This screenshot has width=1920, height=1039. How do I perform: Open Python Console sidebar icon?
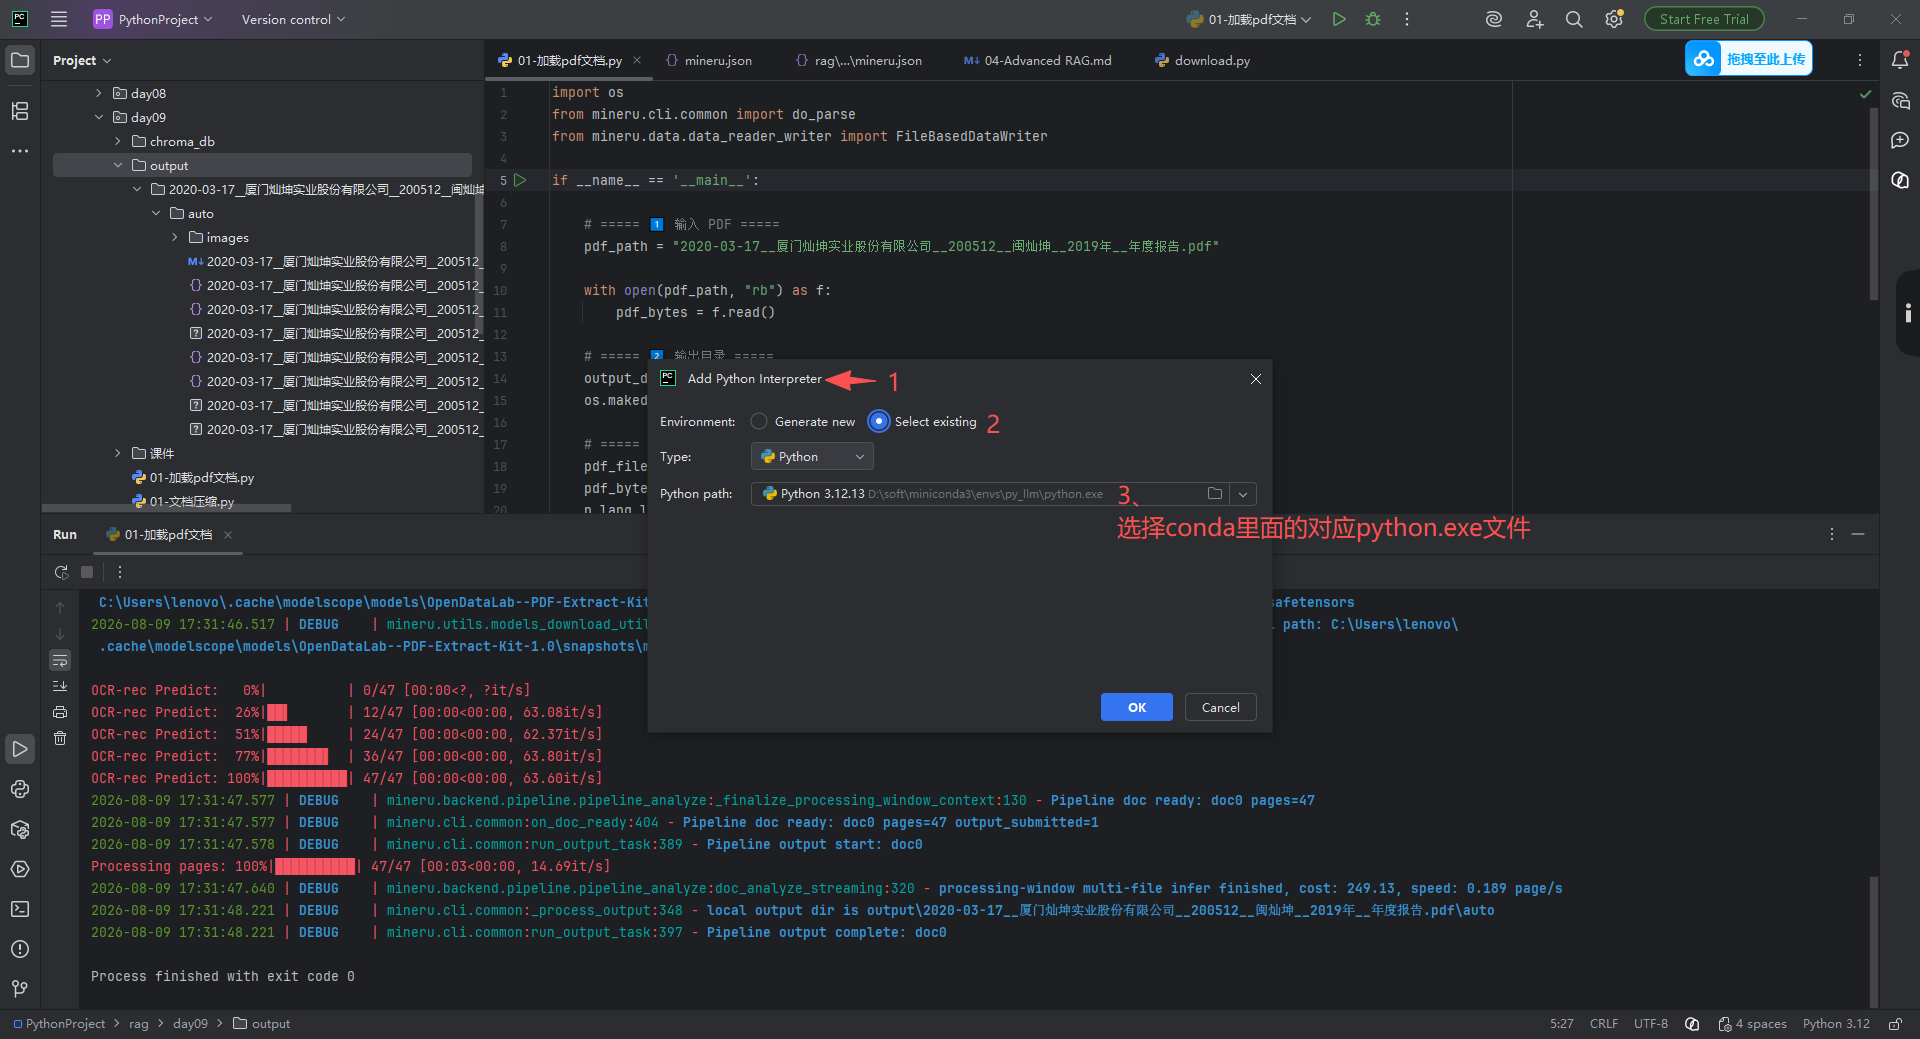20,789
